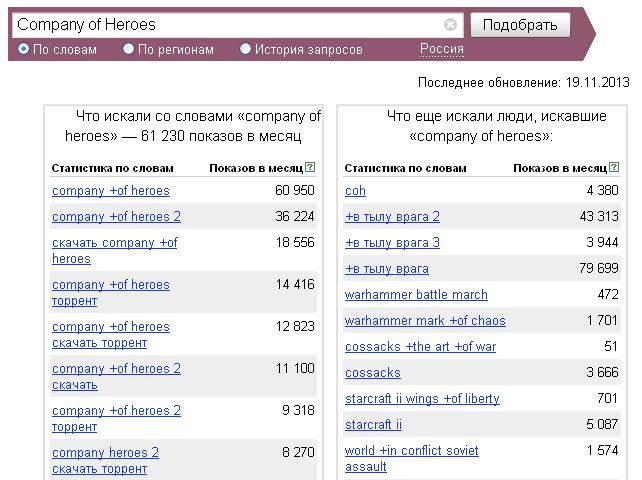Select the По регионам radio button
The width and height of the screenshot is (642, 480).
click(x=128, y=49)
